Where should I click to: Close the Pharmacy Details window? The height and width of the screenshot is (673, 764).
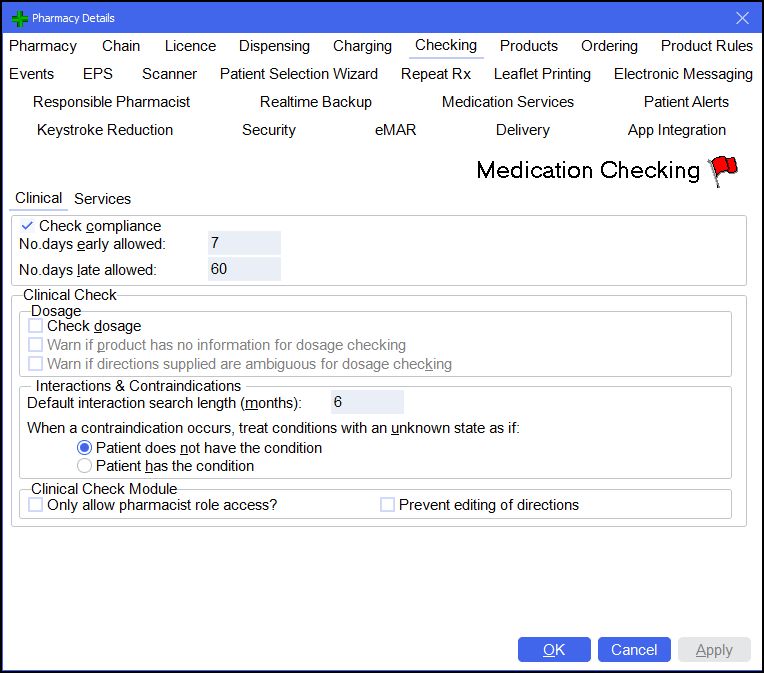pyautogui.click(x=742, y=18)
